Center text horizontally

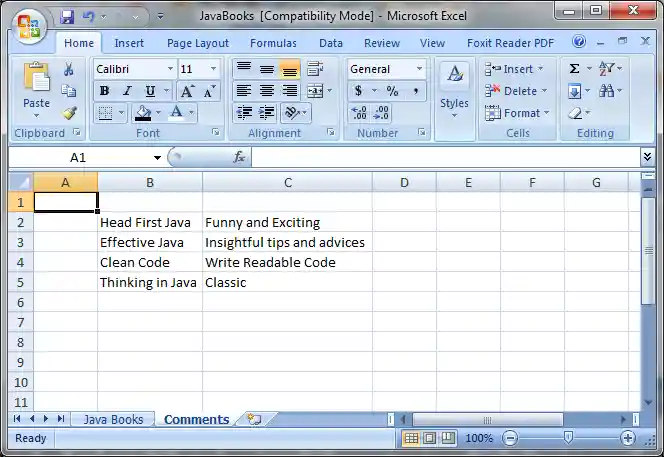coord(267,91)
